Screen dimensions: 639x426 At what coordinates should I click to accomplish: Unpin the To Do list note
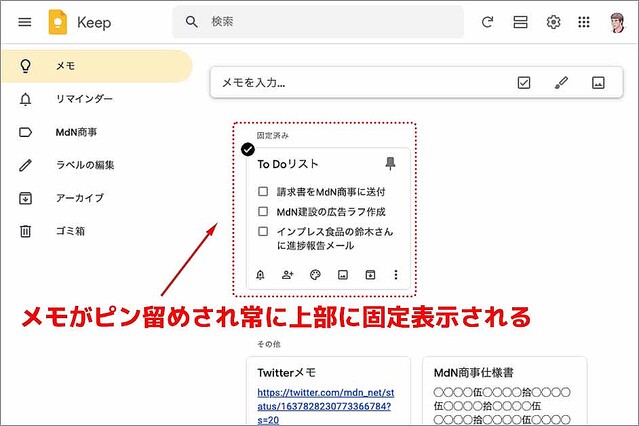pyautogui.click(x=391, y=164)
